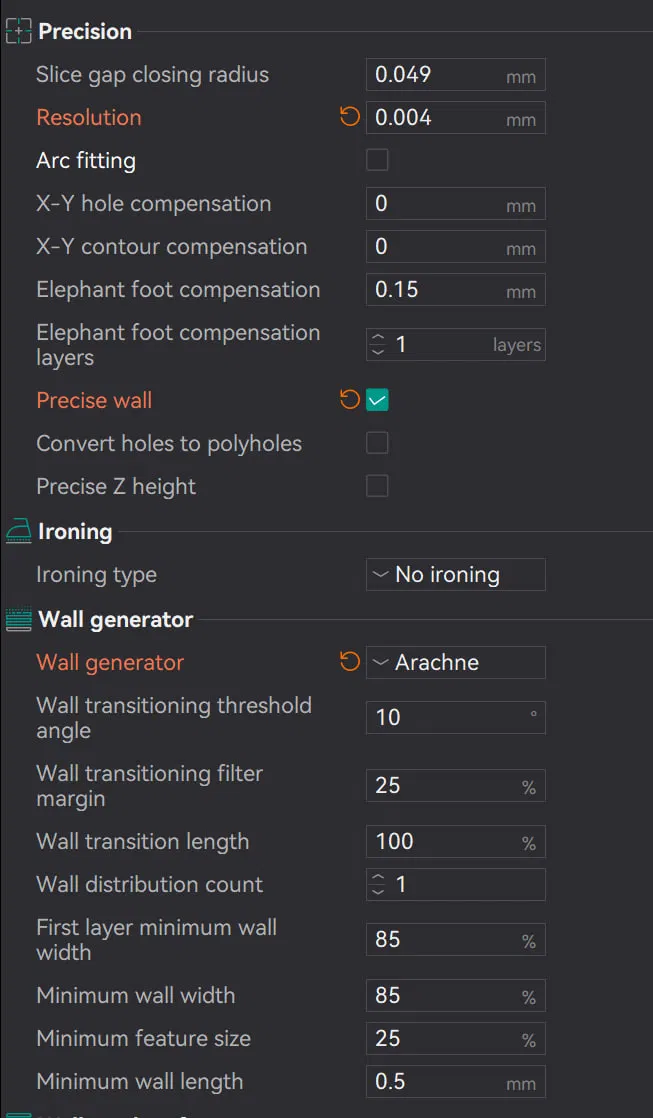Click the Wall distribution count stepper arrows

click(378, 885)
